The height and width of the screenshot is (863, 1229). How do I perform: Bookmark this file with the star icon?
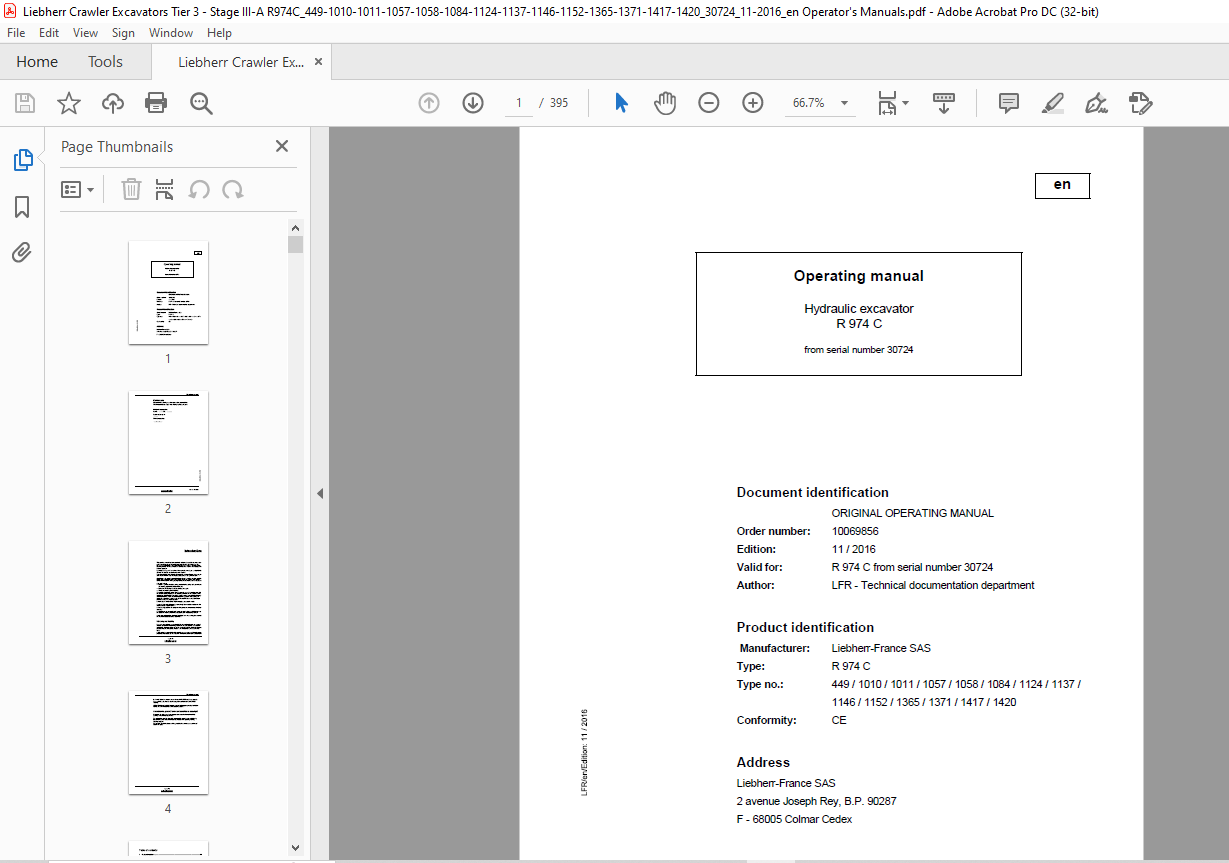68,103
